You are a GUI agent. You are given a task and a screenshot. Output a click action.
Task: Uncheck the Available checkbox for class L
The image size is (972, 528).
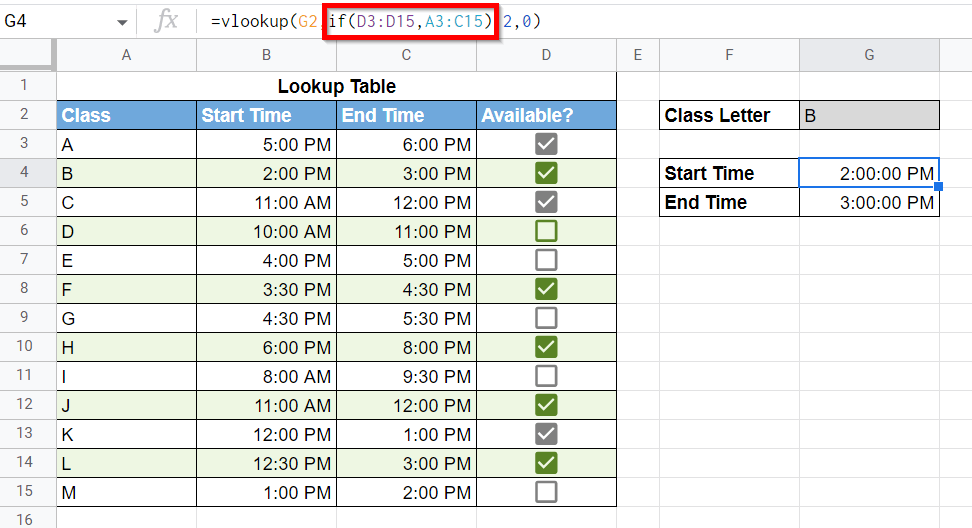[x=546, y=463]
